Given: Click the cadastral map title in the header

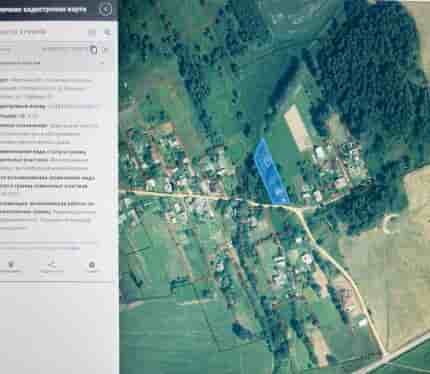Looking at the screenshot, I should (x=43, y=9).
